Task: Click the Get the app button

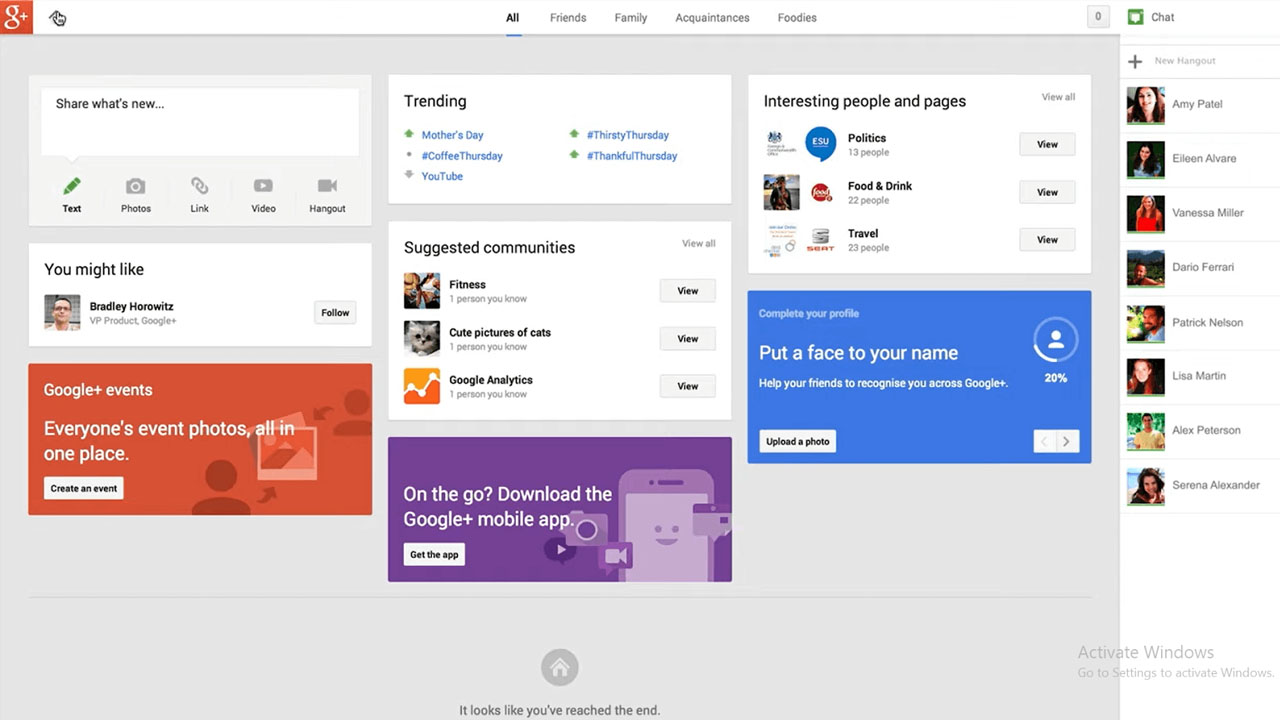Action: tap(434, 554)
